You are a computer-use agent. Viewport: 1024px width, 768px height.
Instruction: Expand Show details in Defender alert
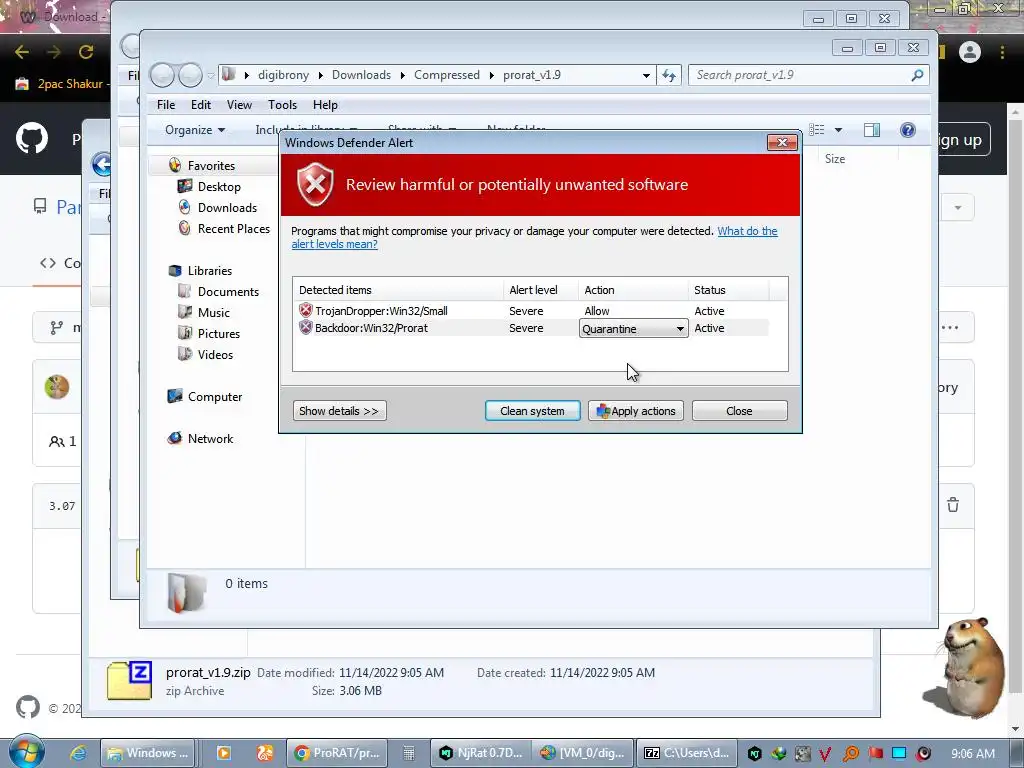(340, 411)
